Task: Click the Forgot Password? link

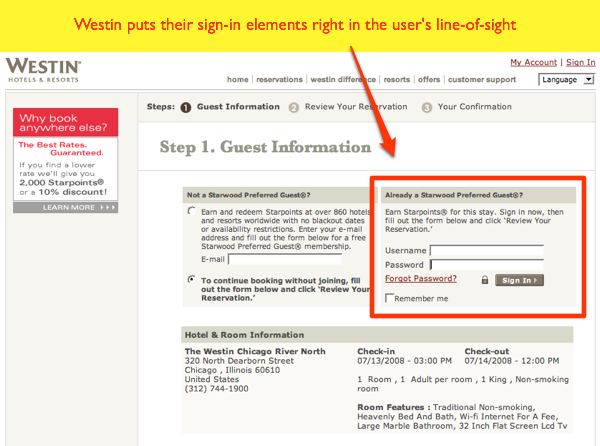Action: (x=421, y=278)
